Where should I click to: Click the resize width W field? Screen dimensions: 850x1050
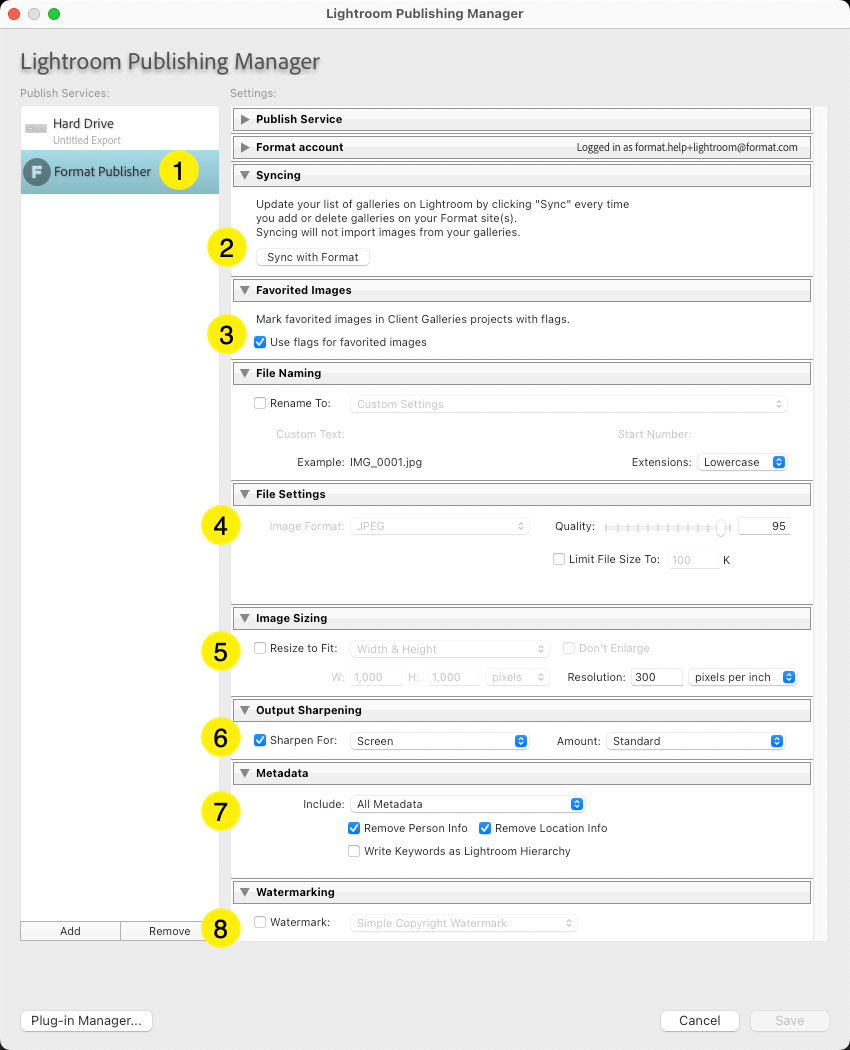375,677
